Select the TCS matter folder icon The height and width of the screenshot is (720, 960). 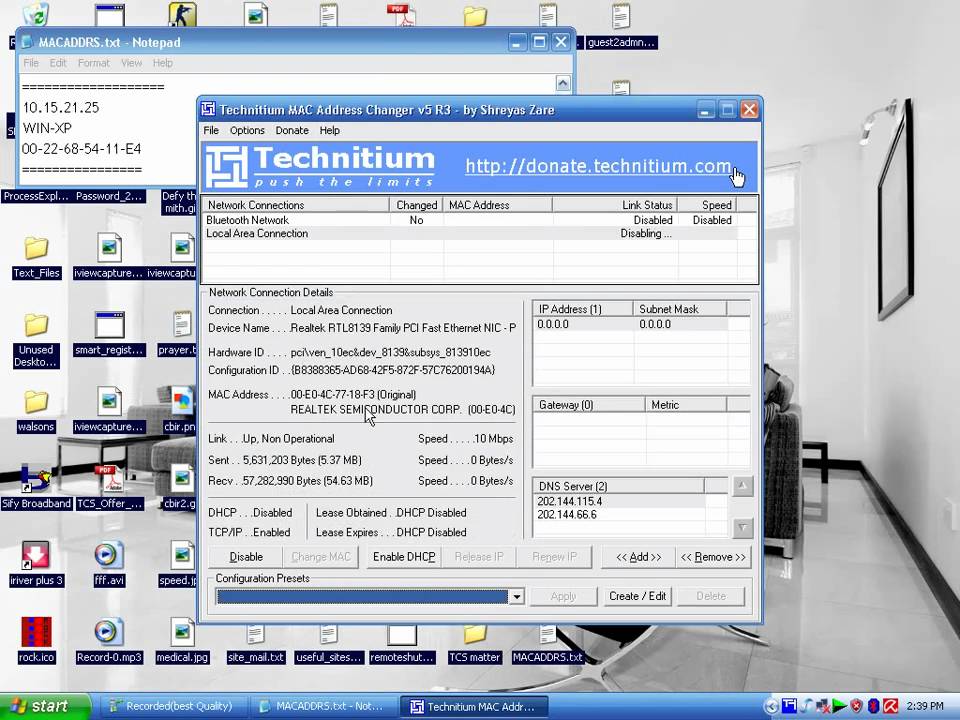pos(474,644)
